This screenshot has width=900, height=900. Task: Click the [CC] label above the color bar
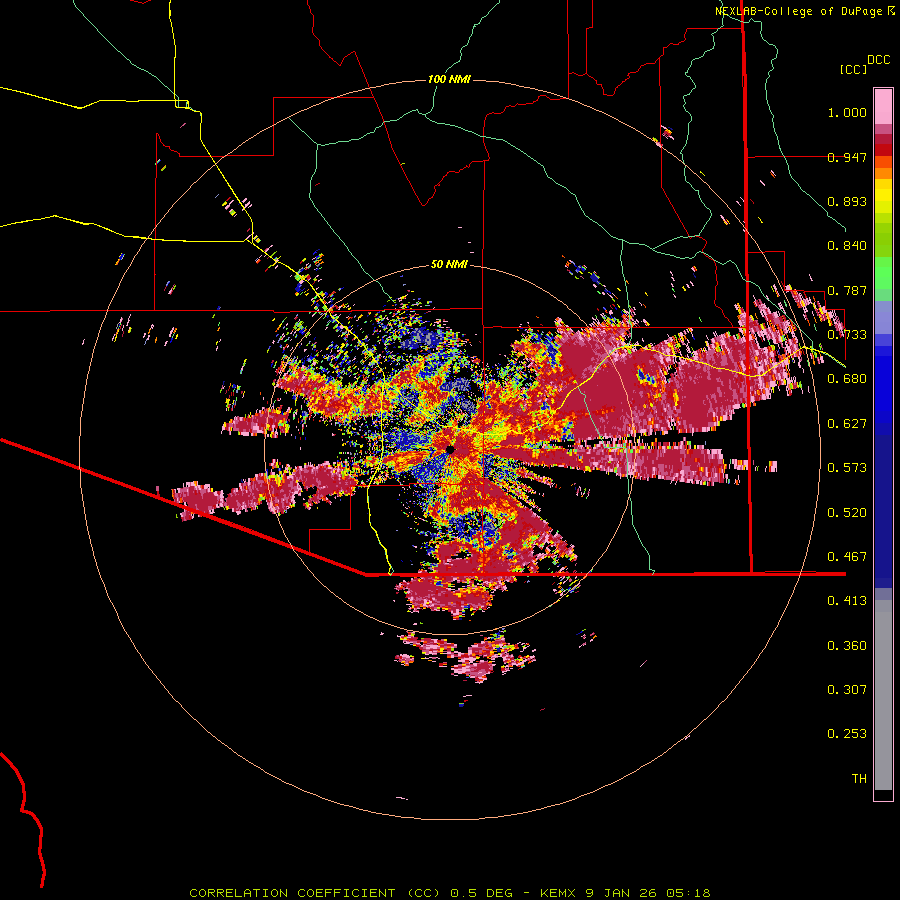[x=853, y=69]
